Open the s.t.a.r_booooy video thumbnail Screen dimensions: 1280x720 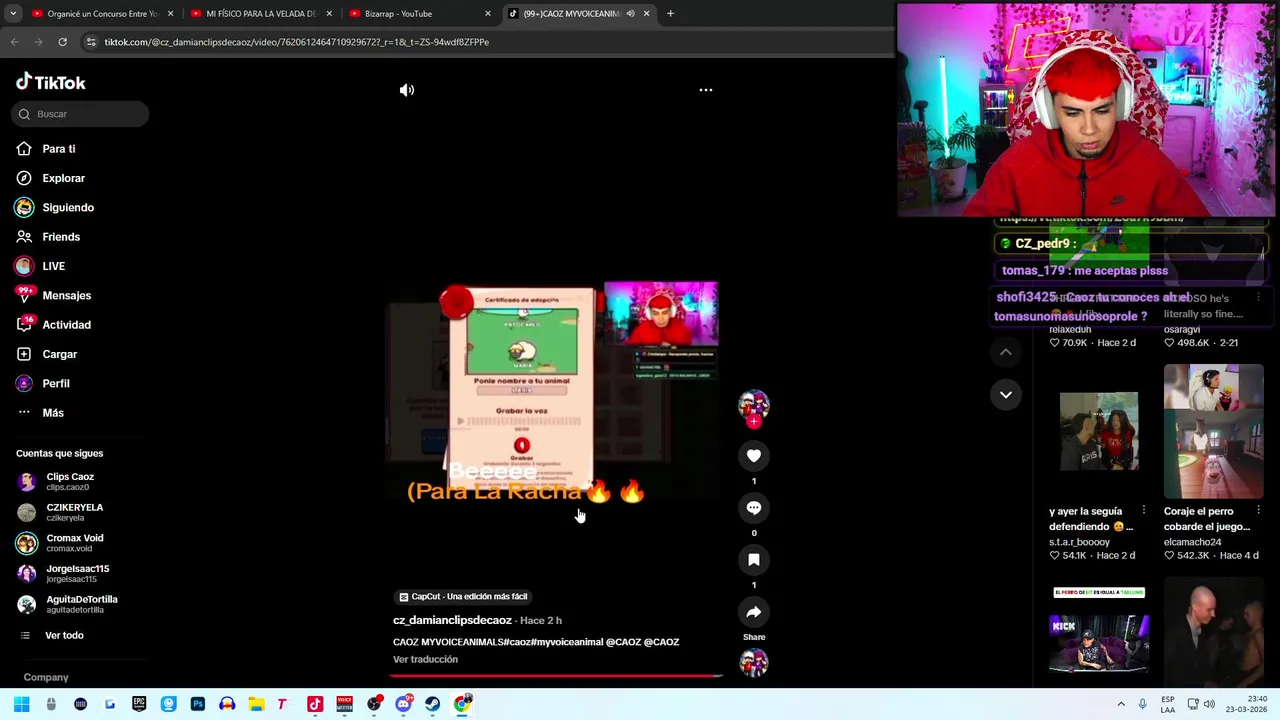(1099, 431)
